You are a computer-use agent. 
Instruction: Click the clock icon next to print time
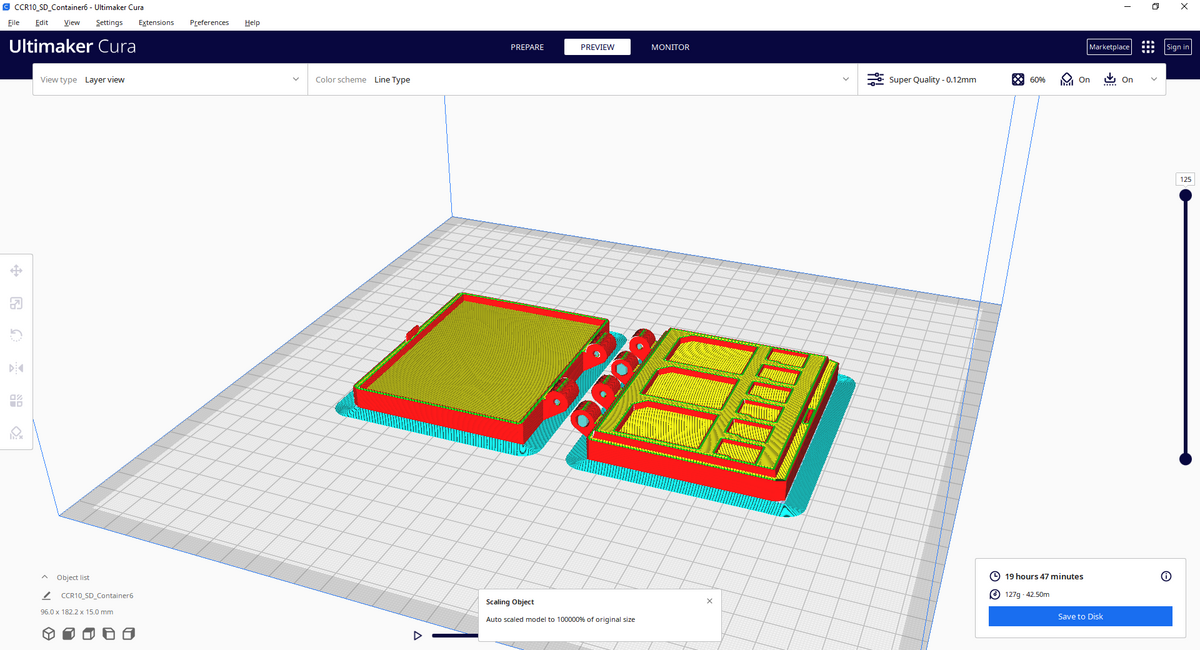click(x=995, y=576)
